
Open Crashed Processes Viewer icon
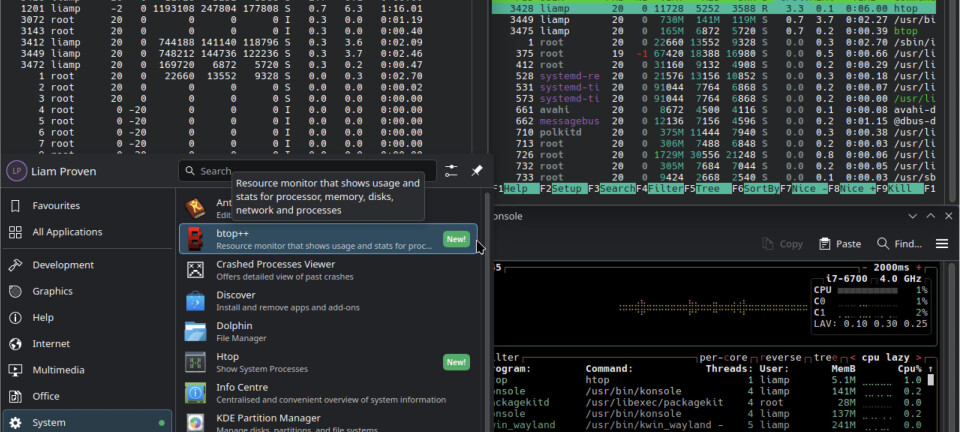pos(195,270)
